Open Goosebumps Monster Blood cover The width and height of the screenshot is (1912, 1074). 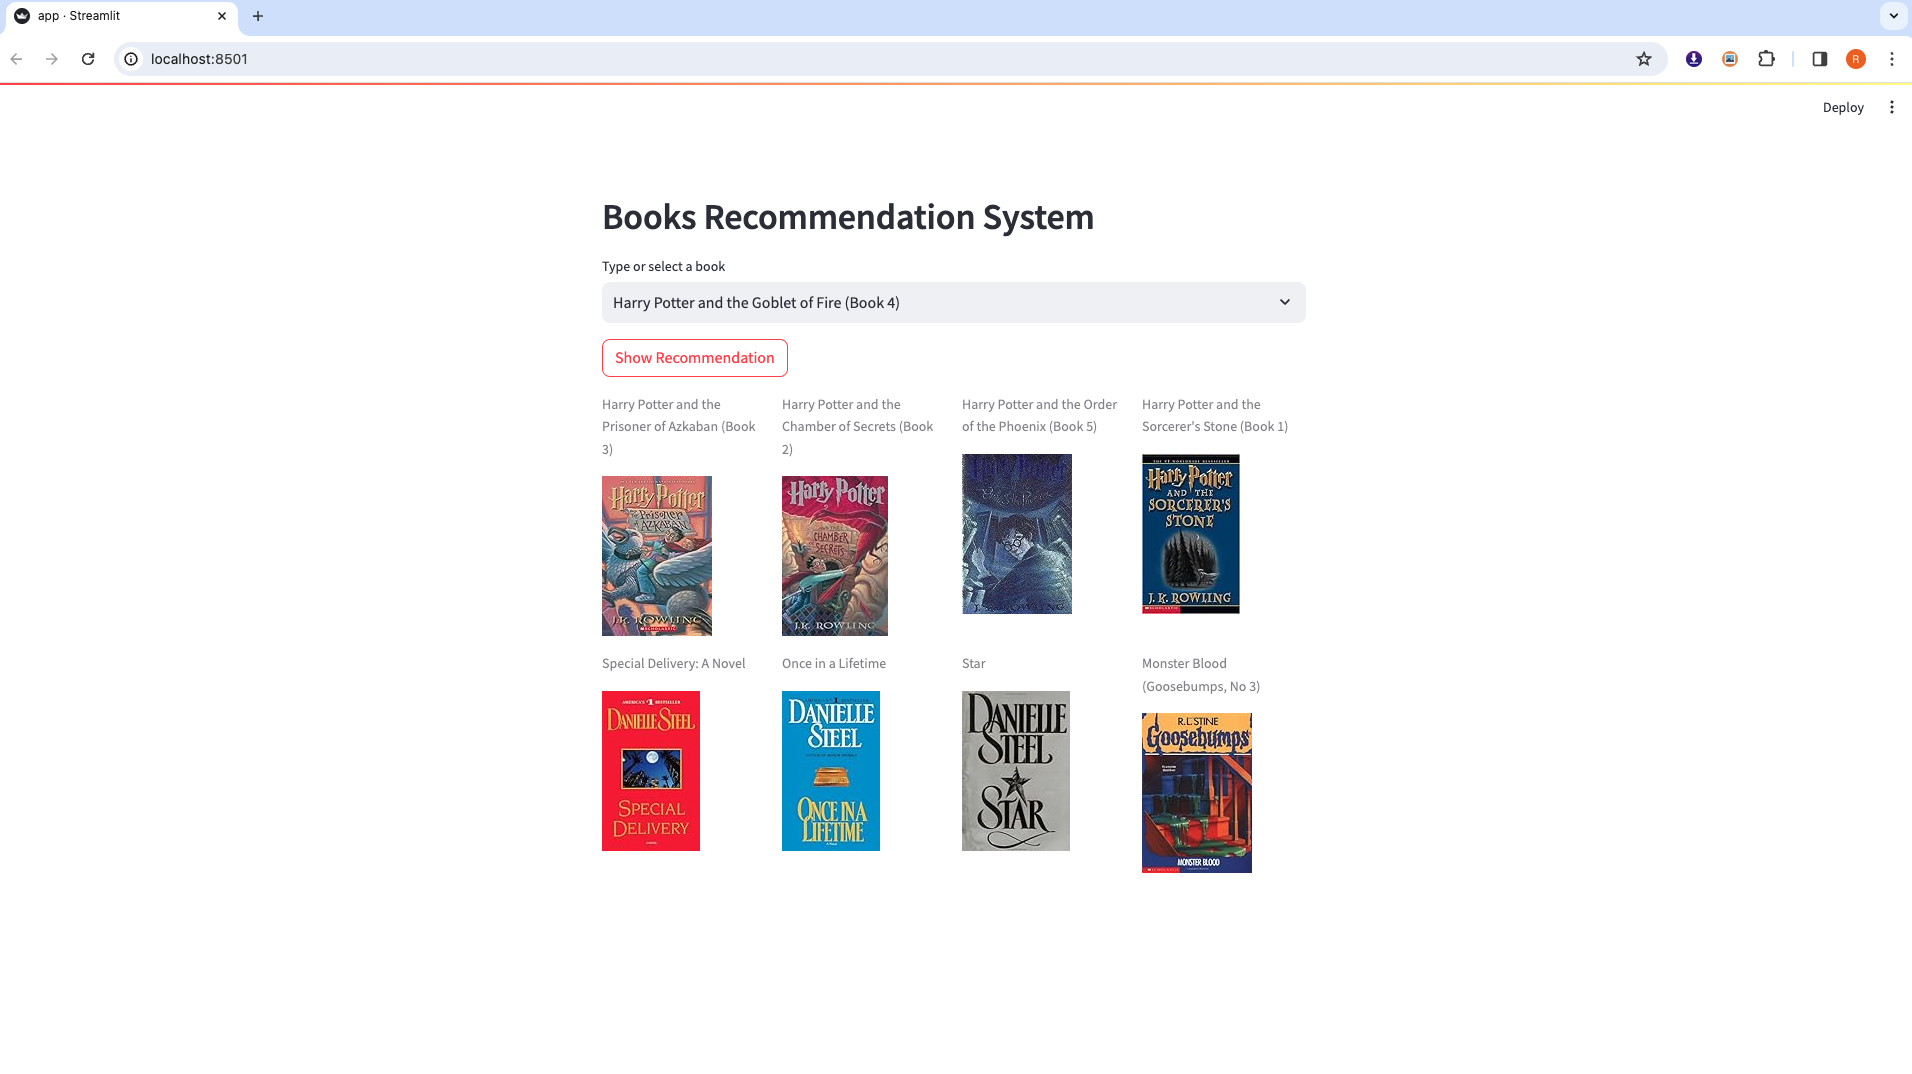[x=1197, y=793]
